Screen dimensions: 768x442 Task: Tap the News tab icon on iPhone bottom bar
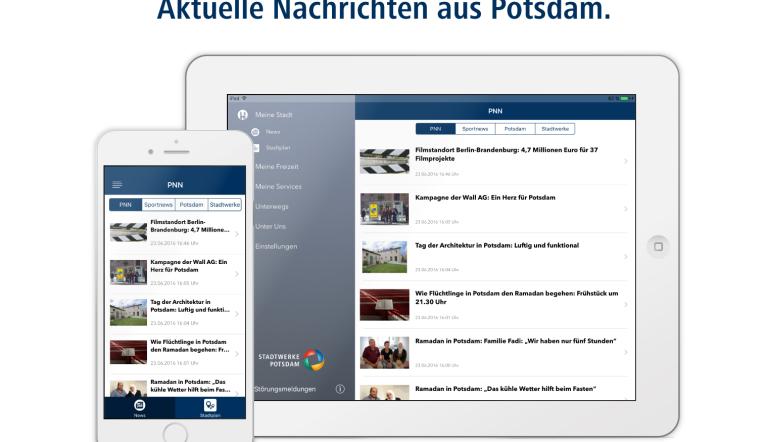click(140, 405)
